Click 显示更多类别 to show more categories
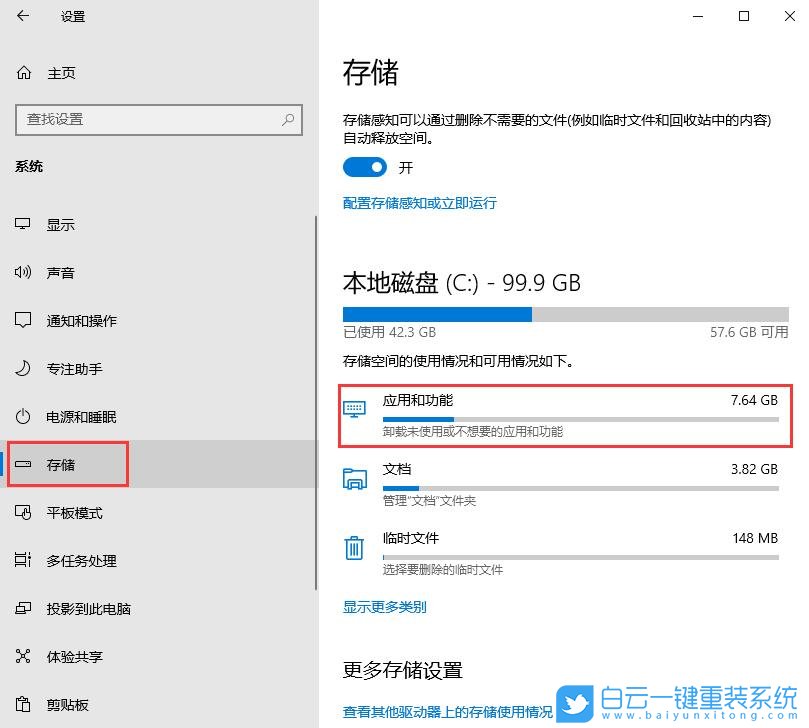Screen dimensions: 809x728 point(384,606)
